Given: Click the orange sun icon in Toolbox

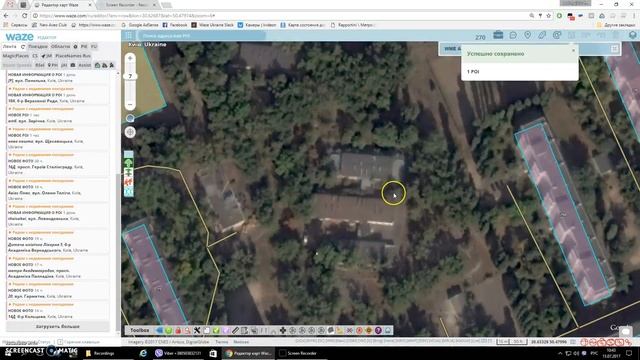Looking at the screenshot, I should coord(369,330).
